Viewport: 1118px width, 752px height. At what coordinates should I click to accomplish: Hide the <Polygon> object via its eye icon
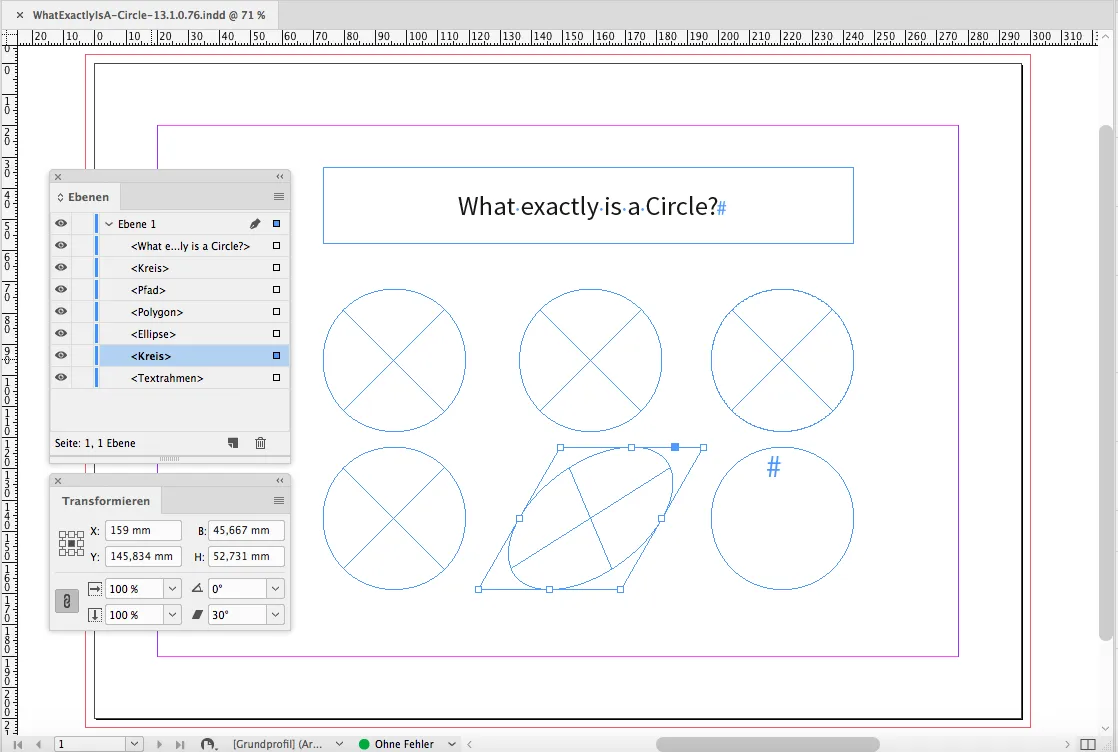tap(60, 311)
